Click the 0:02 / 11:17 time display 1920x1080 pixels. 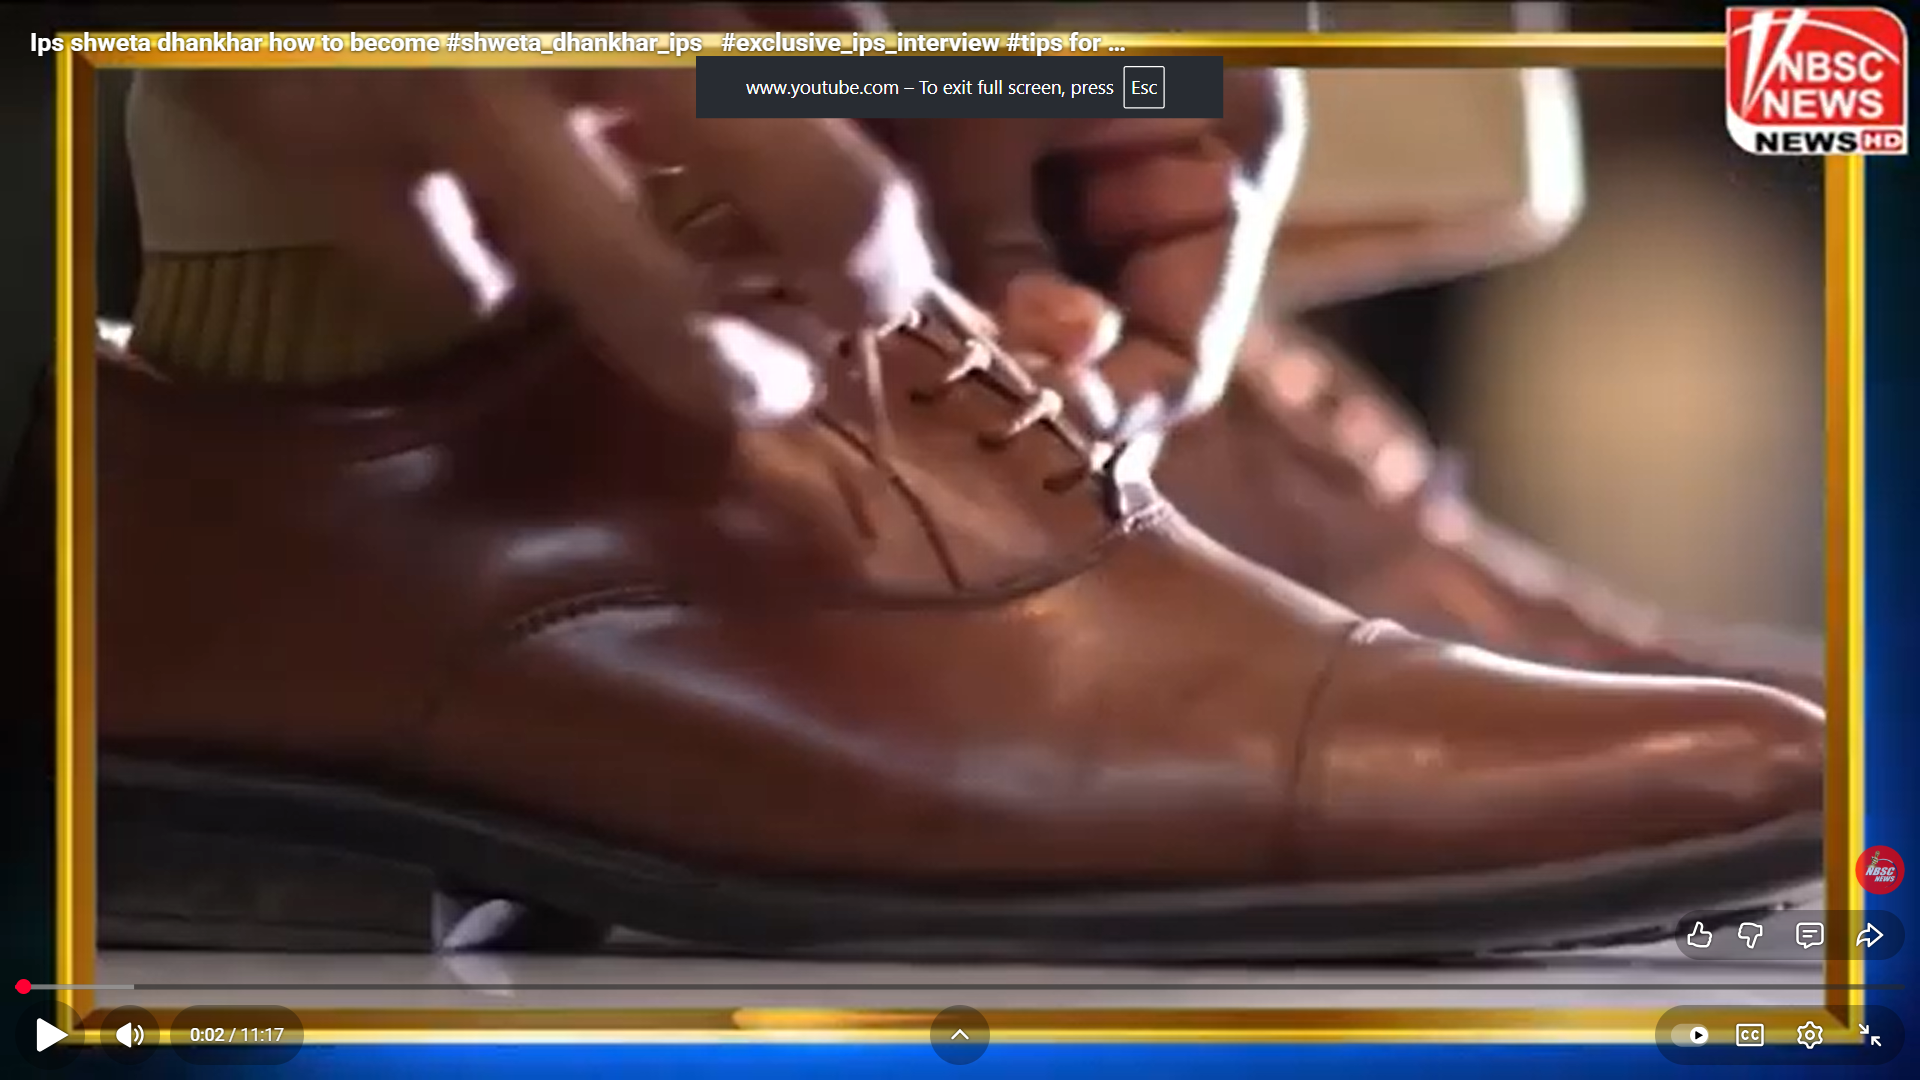pyautogui.click(x=237, y=1035)
